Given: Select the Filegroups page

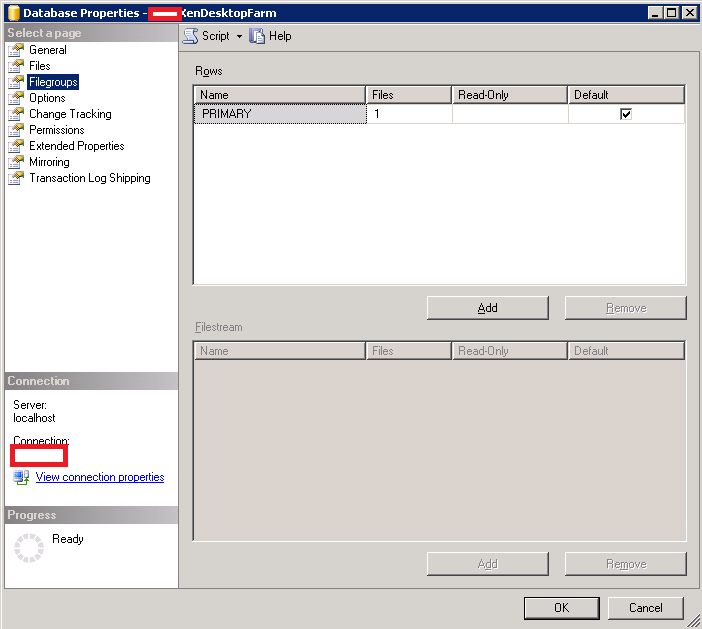Looking at the screenshot, I should coord(53,82).
